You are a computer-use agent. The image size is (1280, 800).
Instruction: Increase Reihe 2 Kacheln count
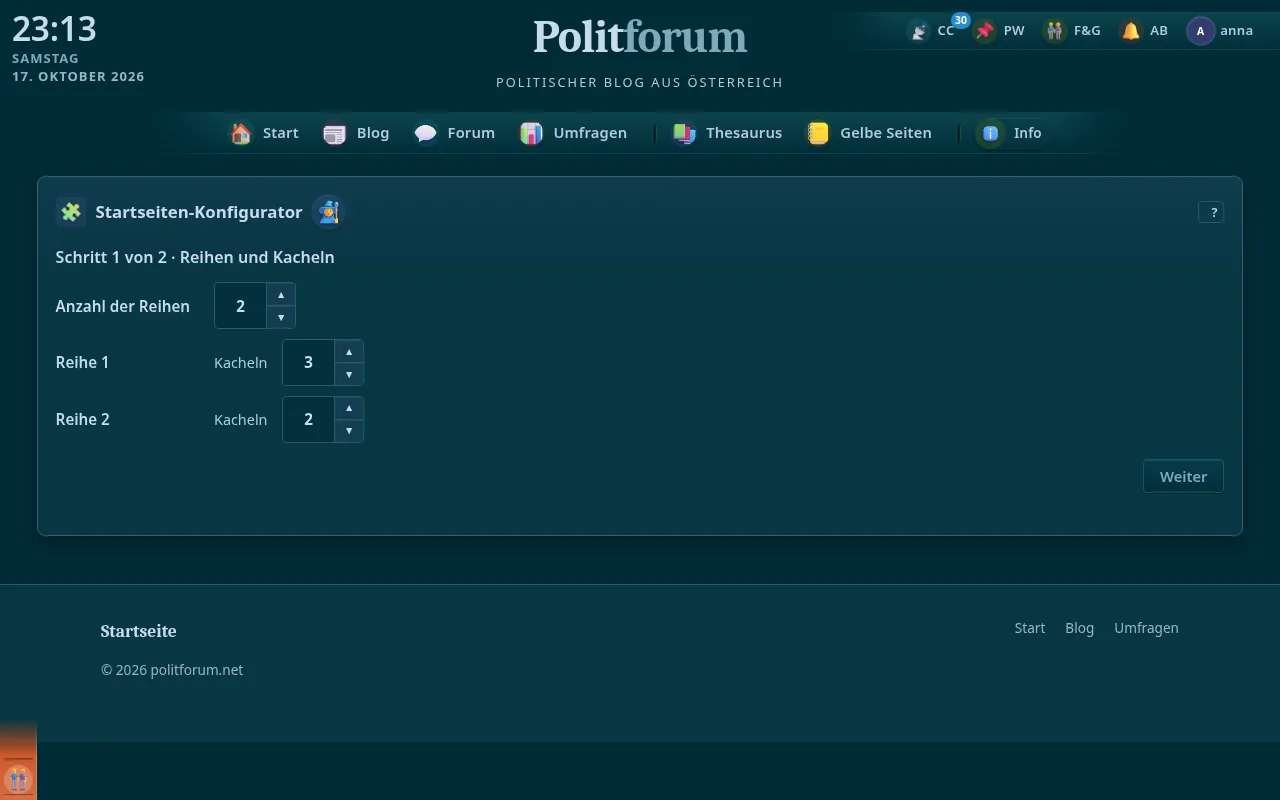pos(349,409)
